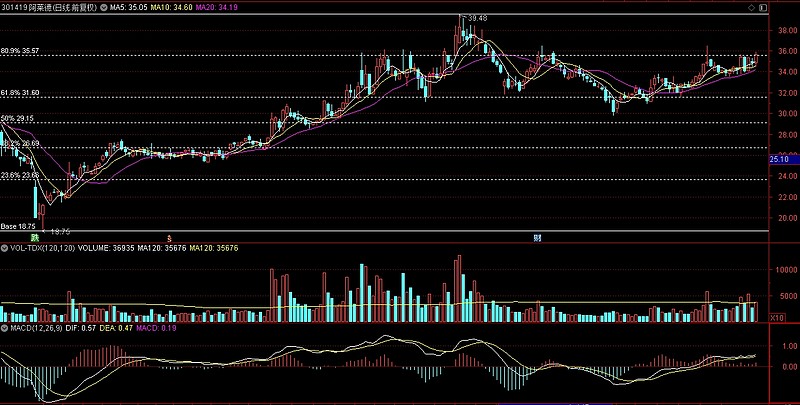Click the diamond icon at top right
This screenshot has height=405, width=800.
pos(752,8)
